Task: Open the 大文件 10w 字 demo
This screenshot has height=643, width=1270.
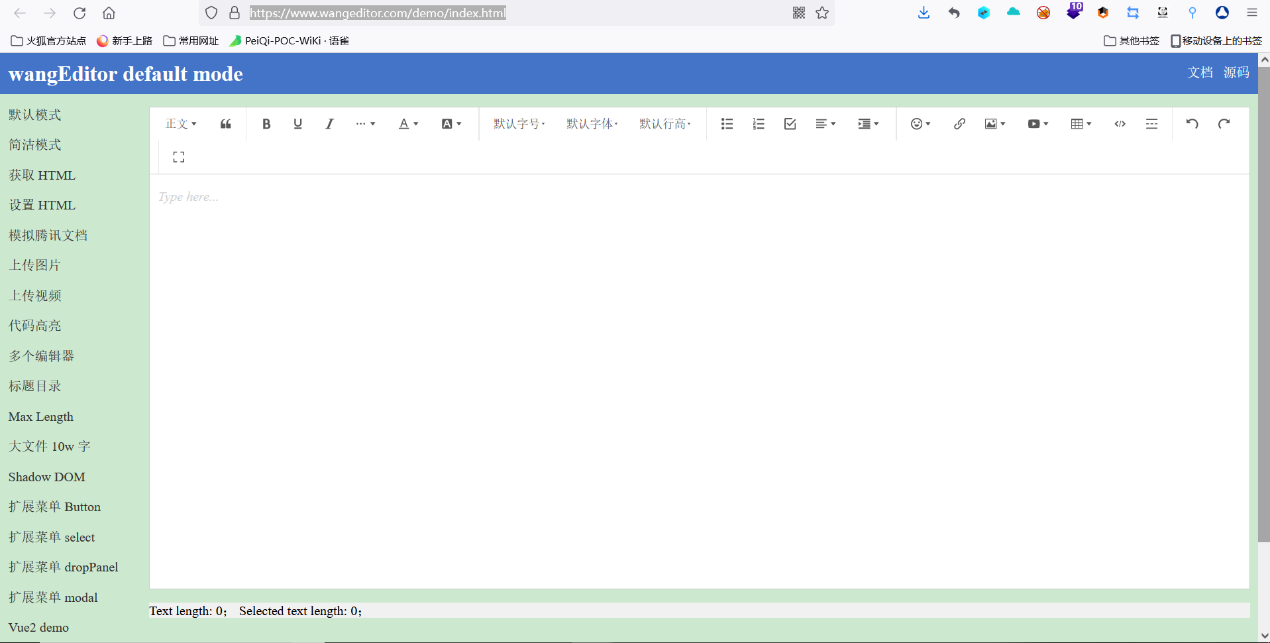Action: pos(50,446)
